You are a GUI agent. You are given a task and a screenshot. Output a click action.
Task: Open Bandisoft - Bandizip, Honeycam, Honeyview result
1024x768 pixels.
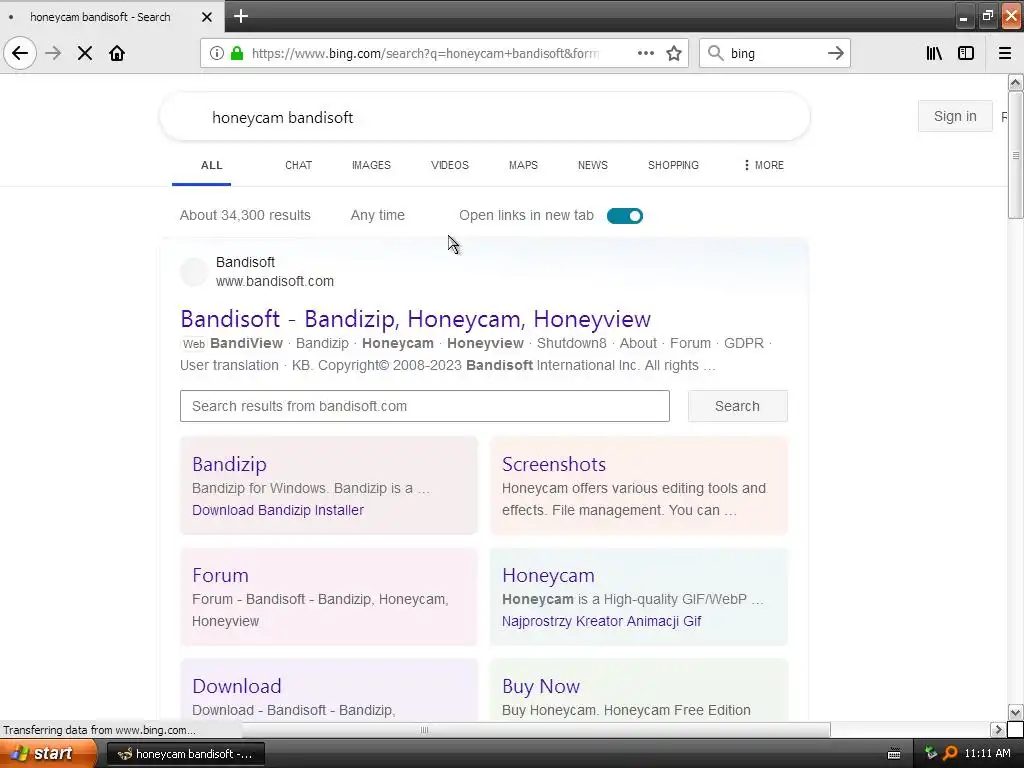[415, 319]
